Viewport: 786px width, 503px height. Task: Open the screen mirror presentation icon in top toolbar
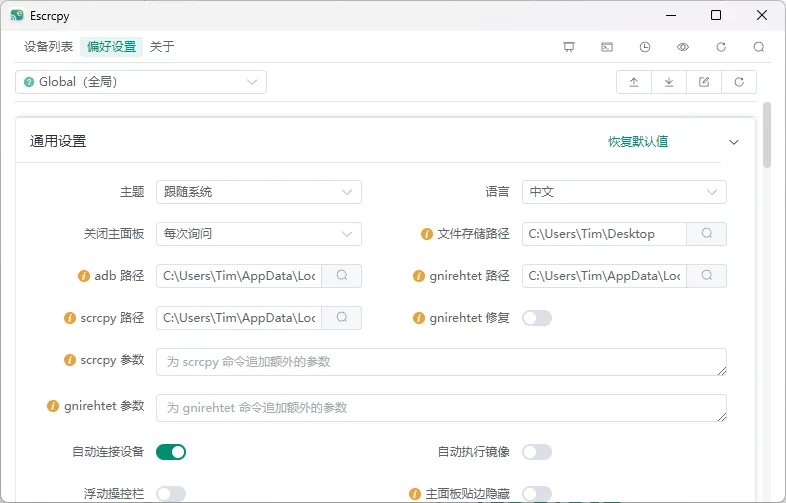point(568,47)
